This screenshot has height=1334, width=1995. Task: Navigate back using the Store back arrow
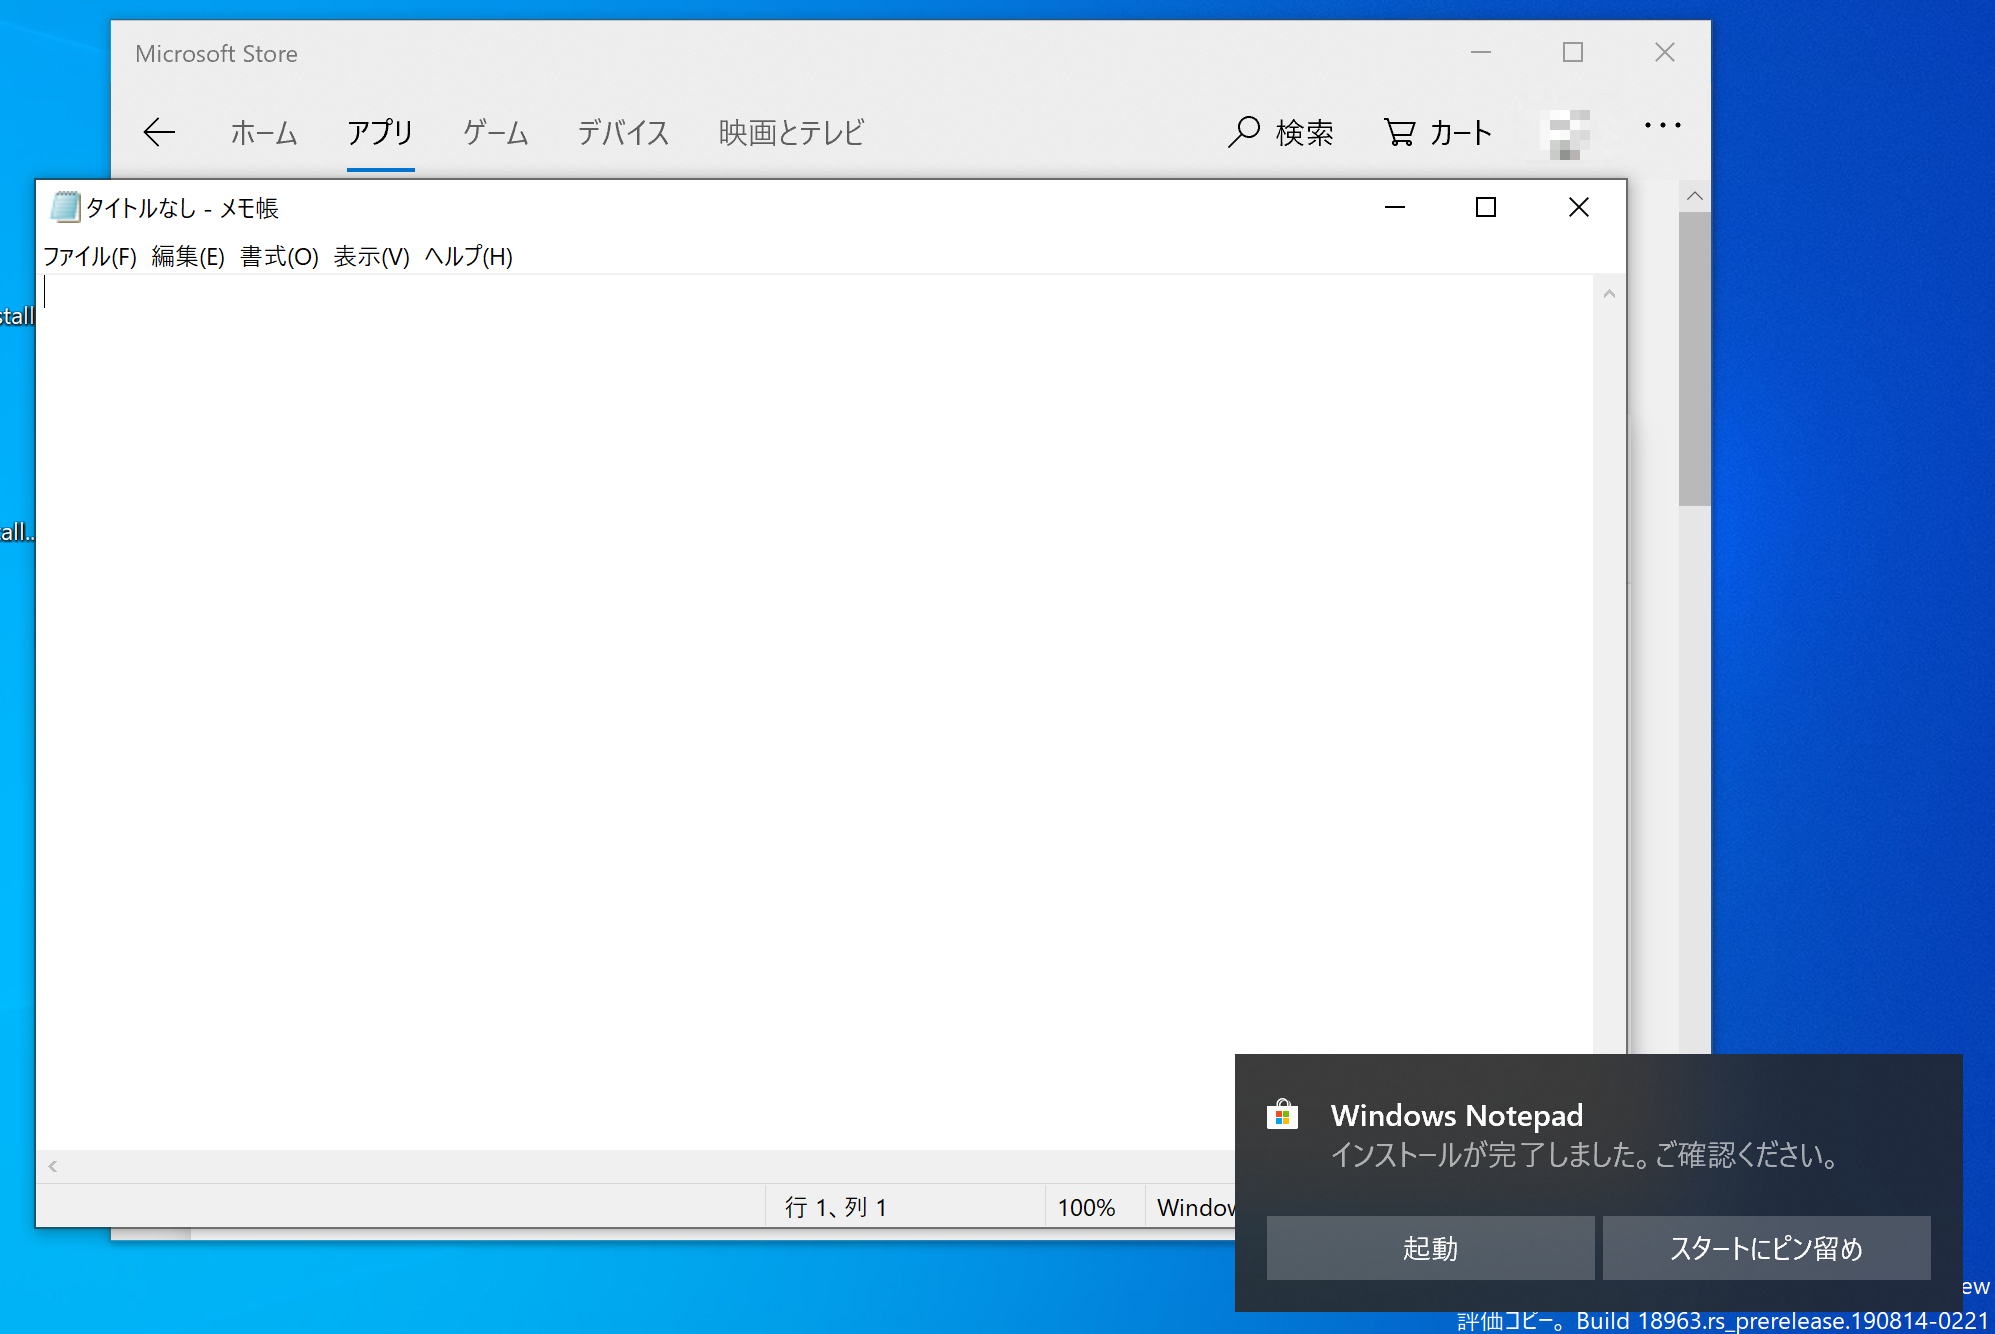pos(160,131)
